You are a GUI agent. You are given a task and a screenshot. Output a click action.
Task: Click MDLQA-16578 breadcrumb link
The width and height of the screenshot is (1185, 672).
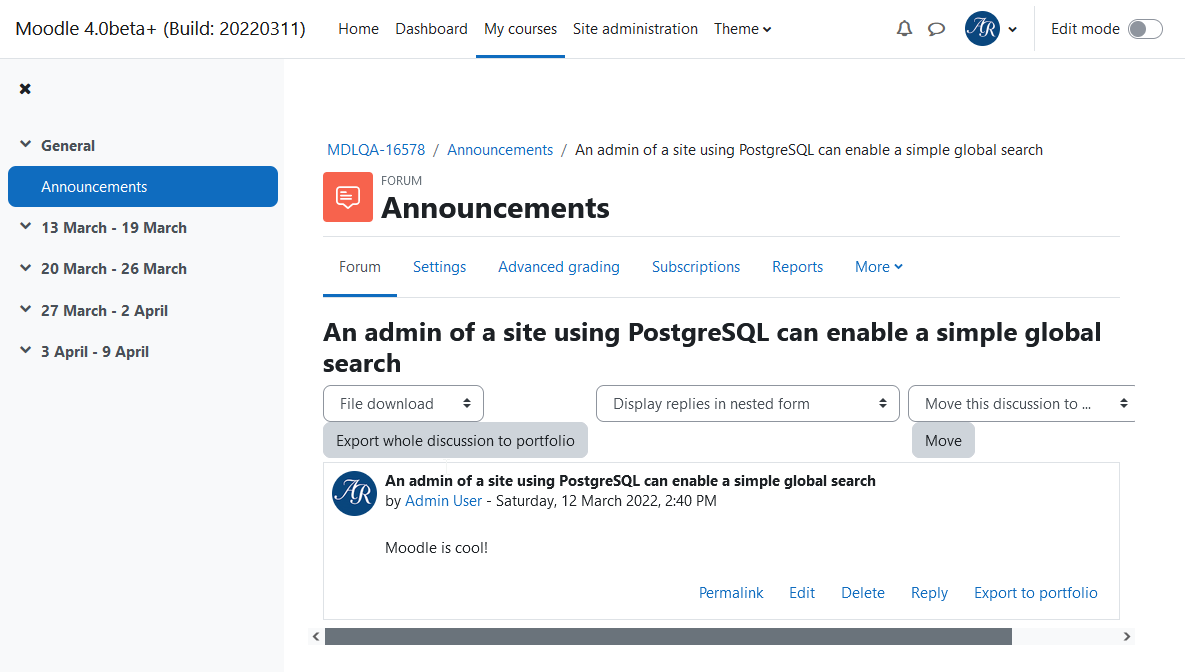(x=376, y=150)
